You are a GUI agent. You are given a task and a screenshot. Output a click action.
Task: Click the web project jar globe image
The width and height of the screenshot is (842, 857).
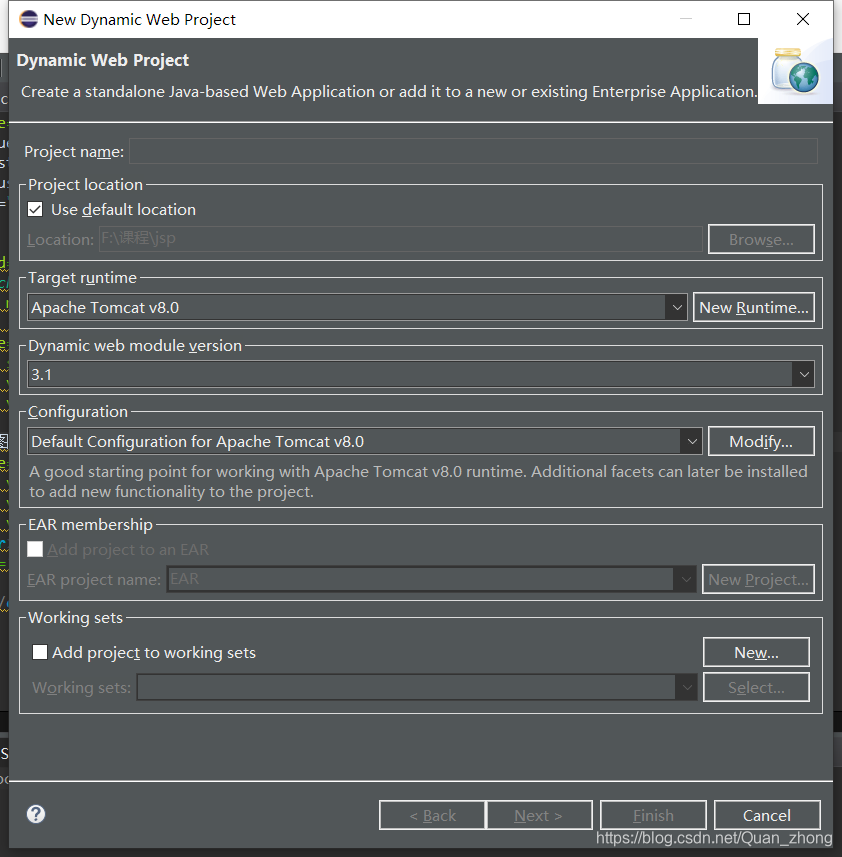click(795, 71)
